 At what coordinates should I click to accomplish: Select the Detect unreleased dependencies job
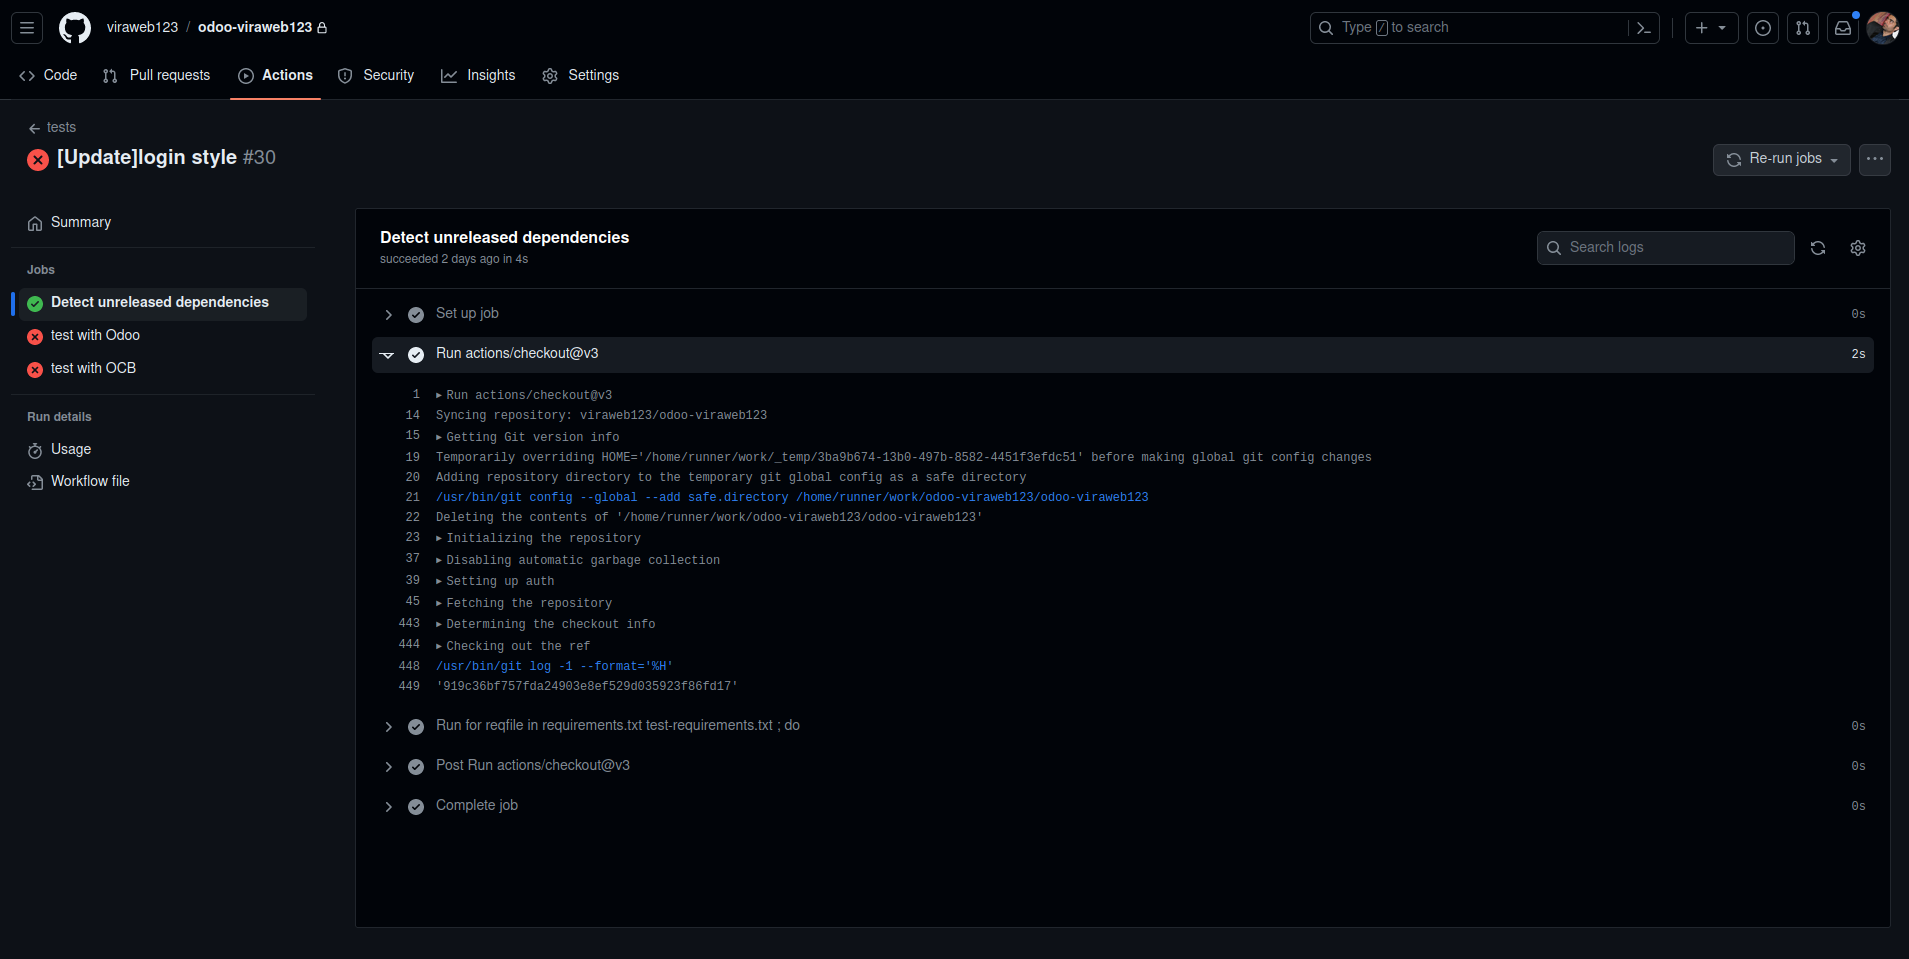163,302
